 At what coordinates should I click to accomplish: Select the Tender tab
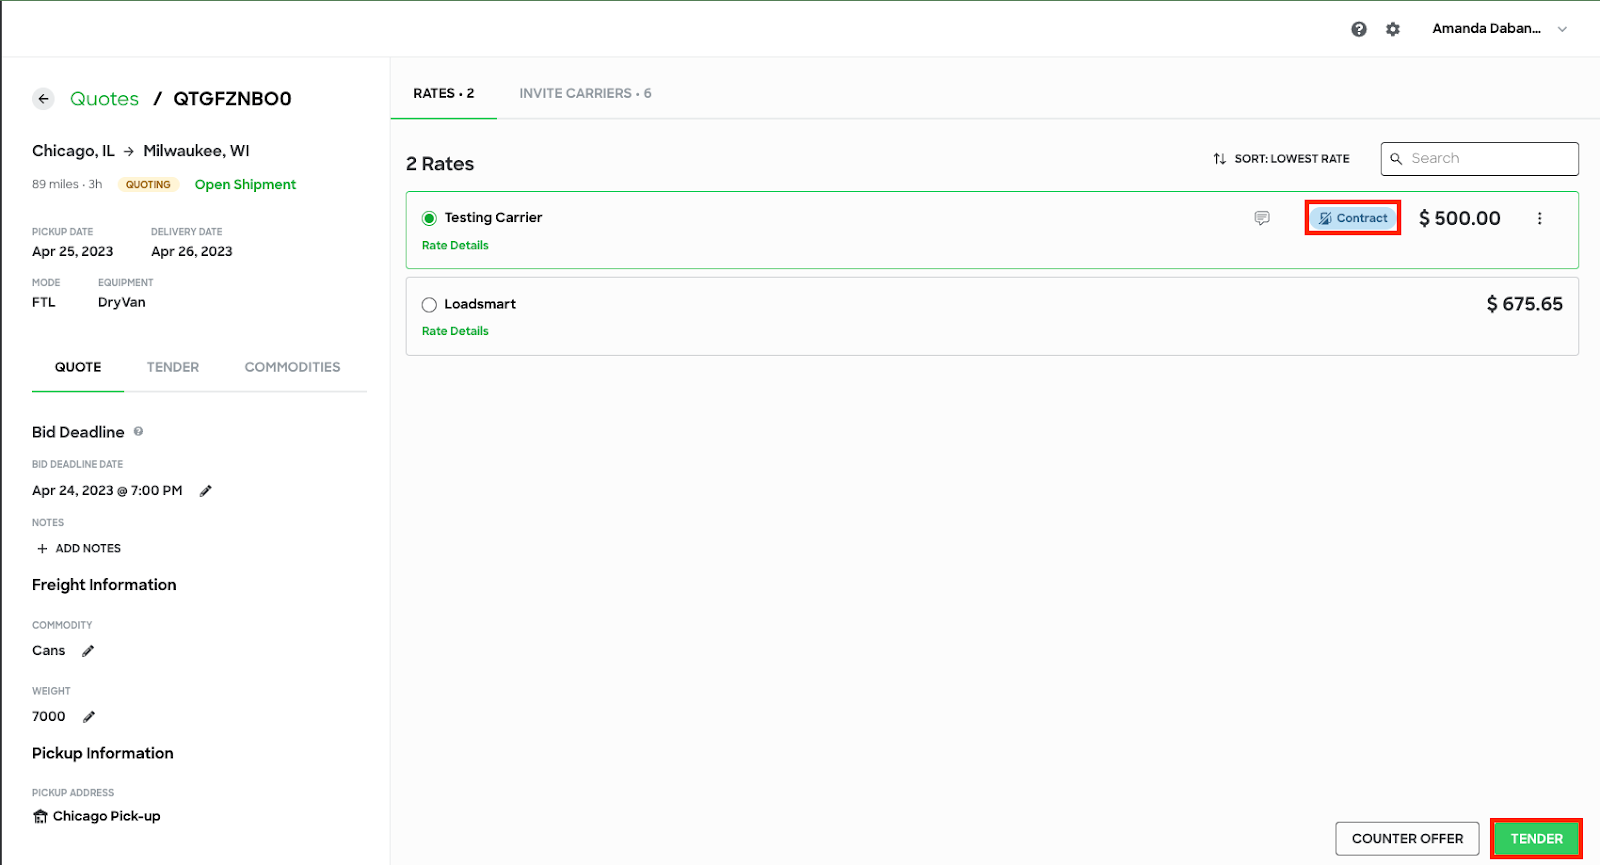pos(173,367)
